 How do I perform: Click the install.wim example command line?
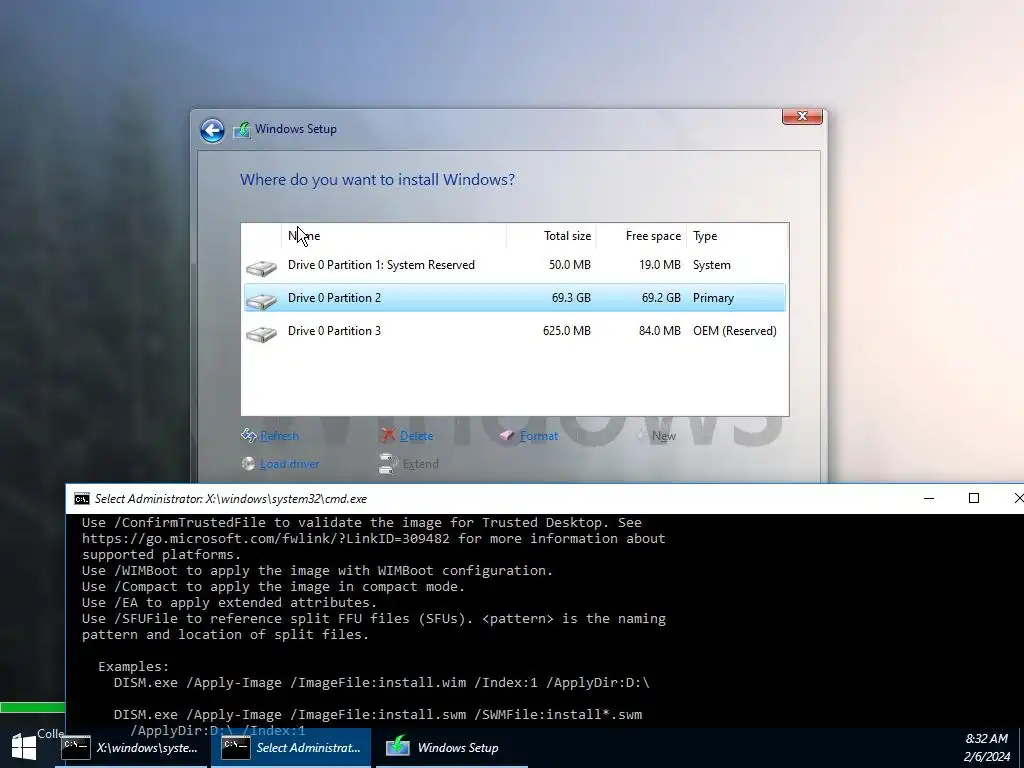(381, 683)
